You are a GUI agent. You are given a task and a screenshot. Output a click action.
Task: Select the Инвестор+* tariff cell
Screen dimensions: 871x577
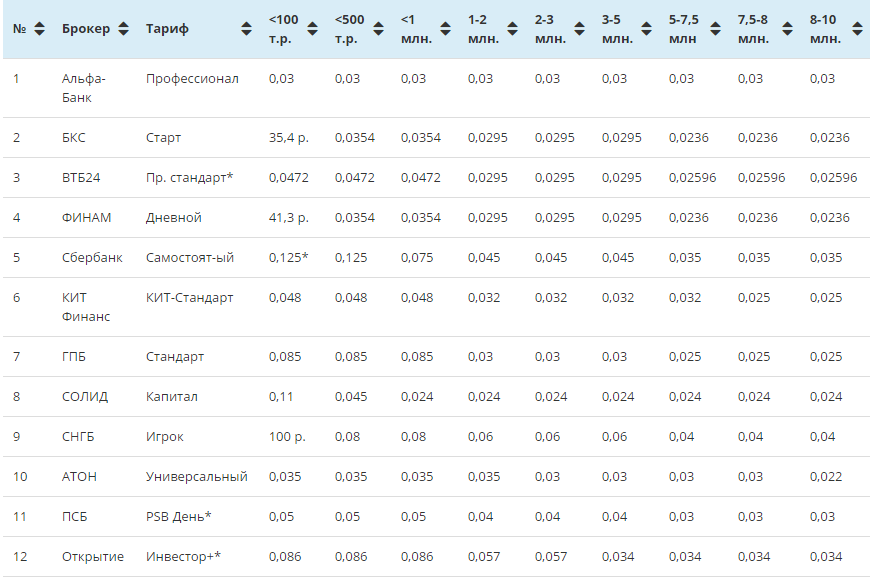tap(183, 556)
